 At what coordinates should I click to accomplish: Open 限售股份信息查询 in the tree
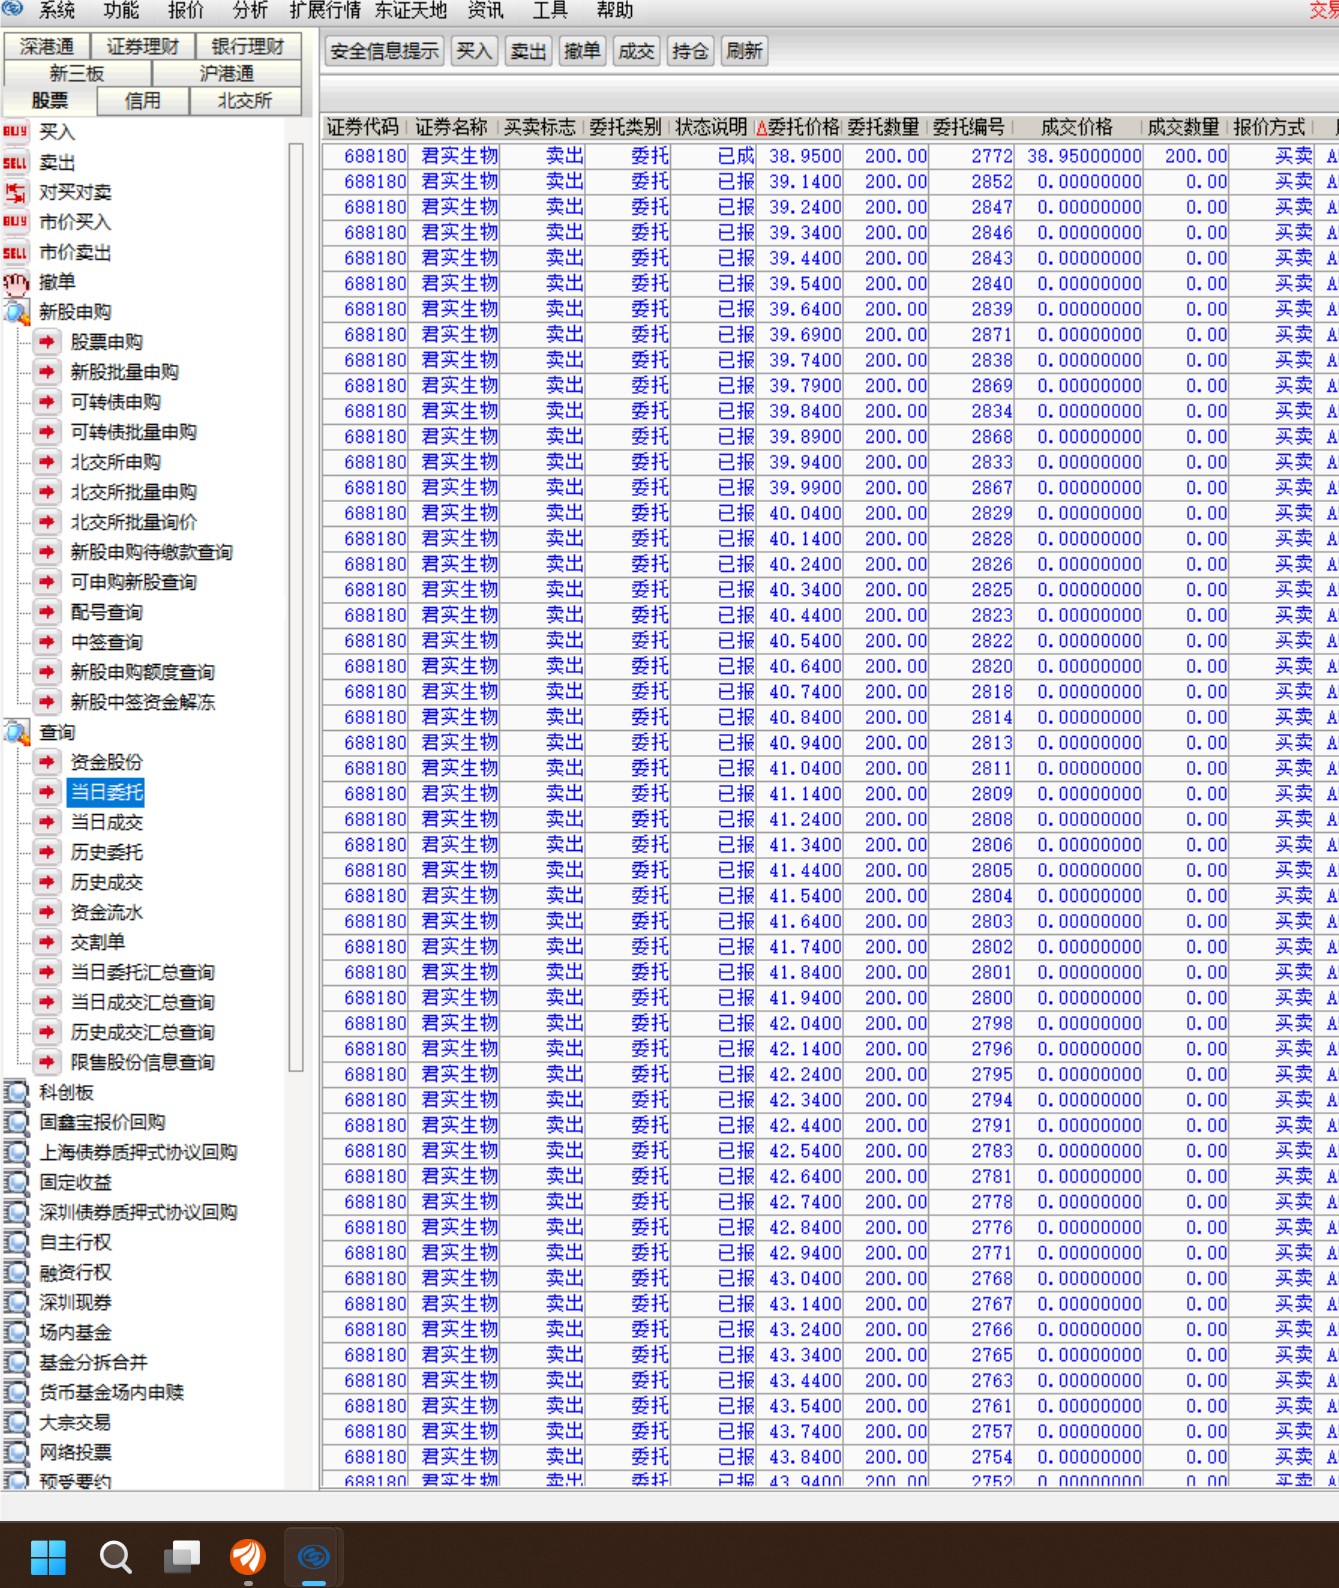click(x=143, y=1062)
